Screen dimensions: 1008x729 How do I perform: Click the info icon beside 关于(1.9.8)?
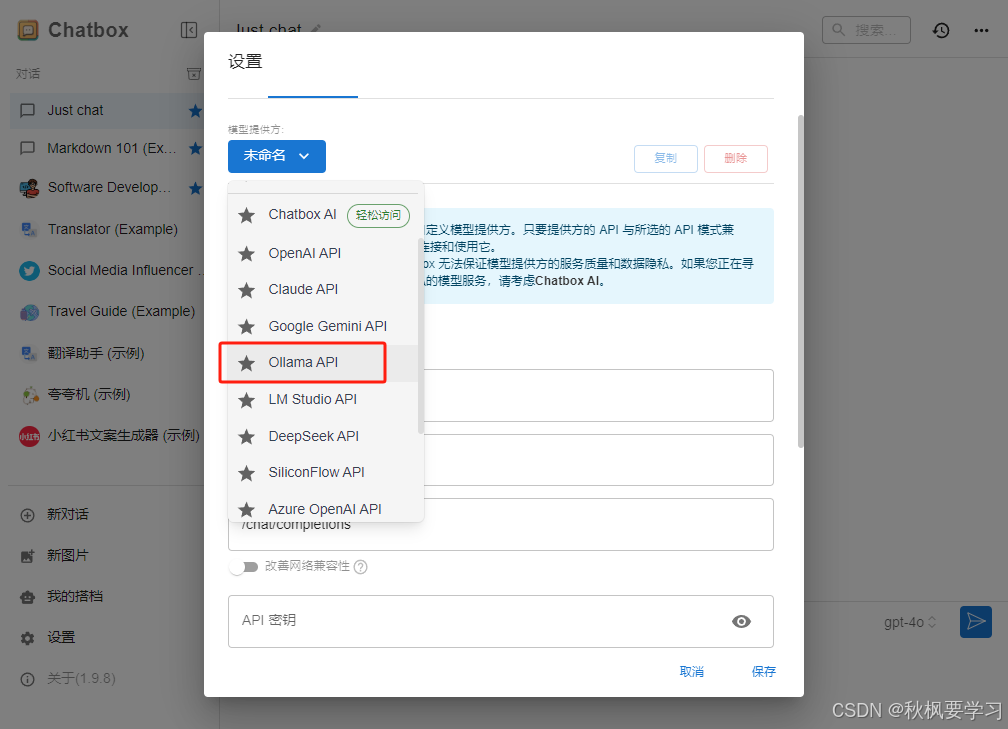coord(28,680)
